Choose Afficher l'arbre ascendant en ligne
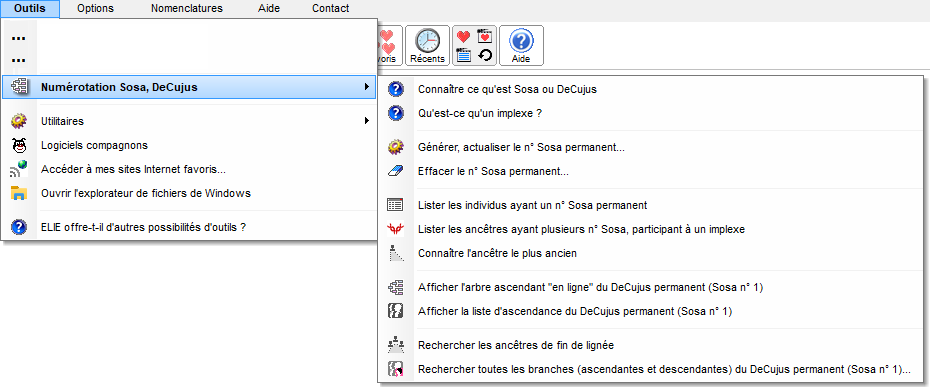This screenshot has width=930, height=387. (x=650, y=287)
